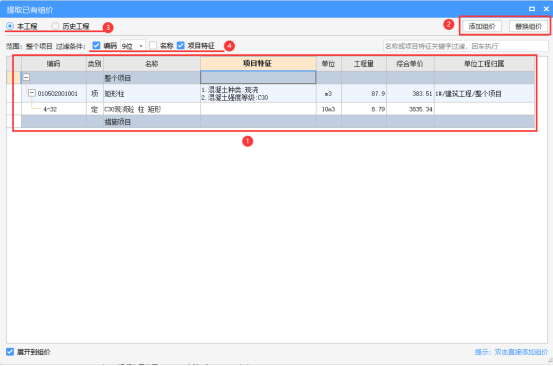Click the 项目特征 column header

click(x=258, y=64)
